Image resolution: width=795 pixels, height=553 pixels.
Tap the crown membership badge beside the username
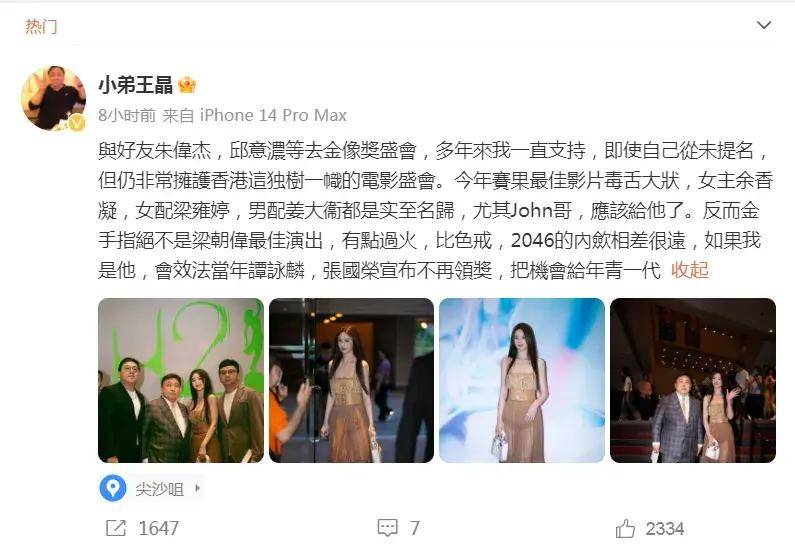[187, 85]
